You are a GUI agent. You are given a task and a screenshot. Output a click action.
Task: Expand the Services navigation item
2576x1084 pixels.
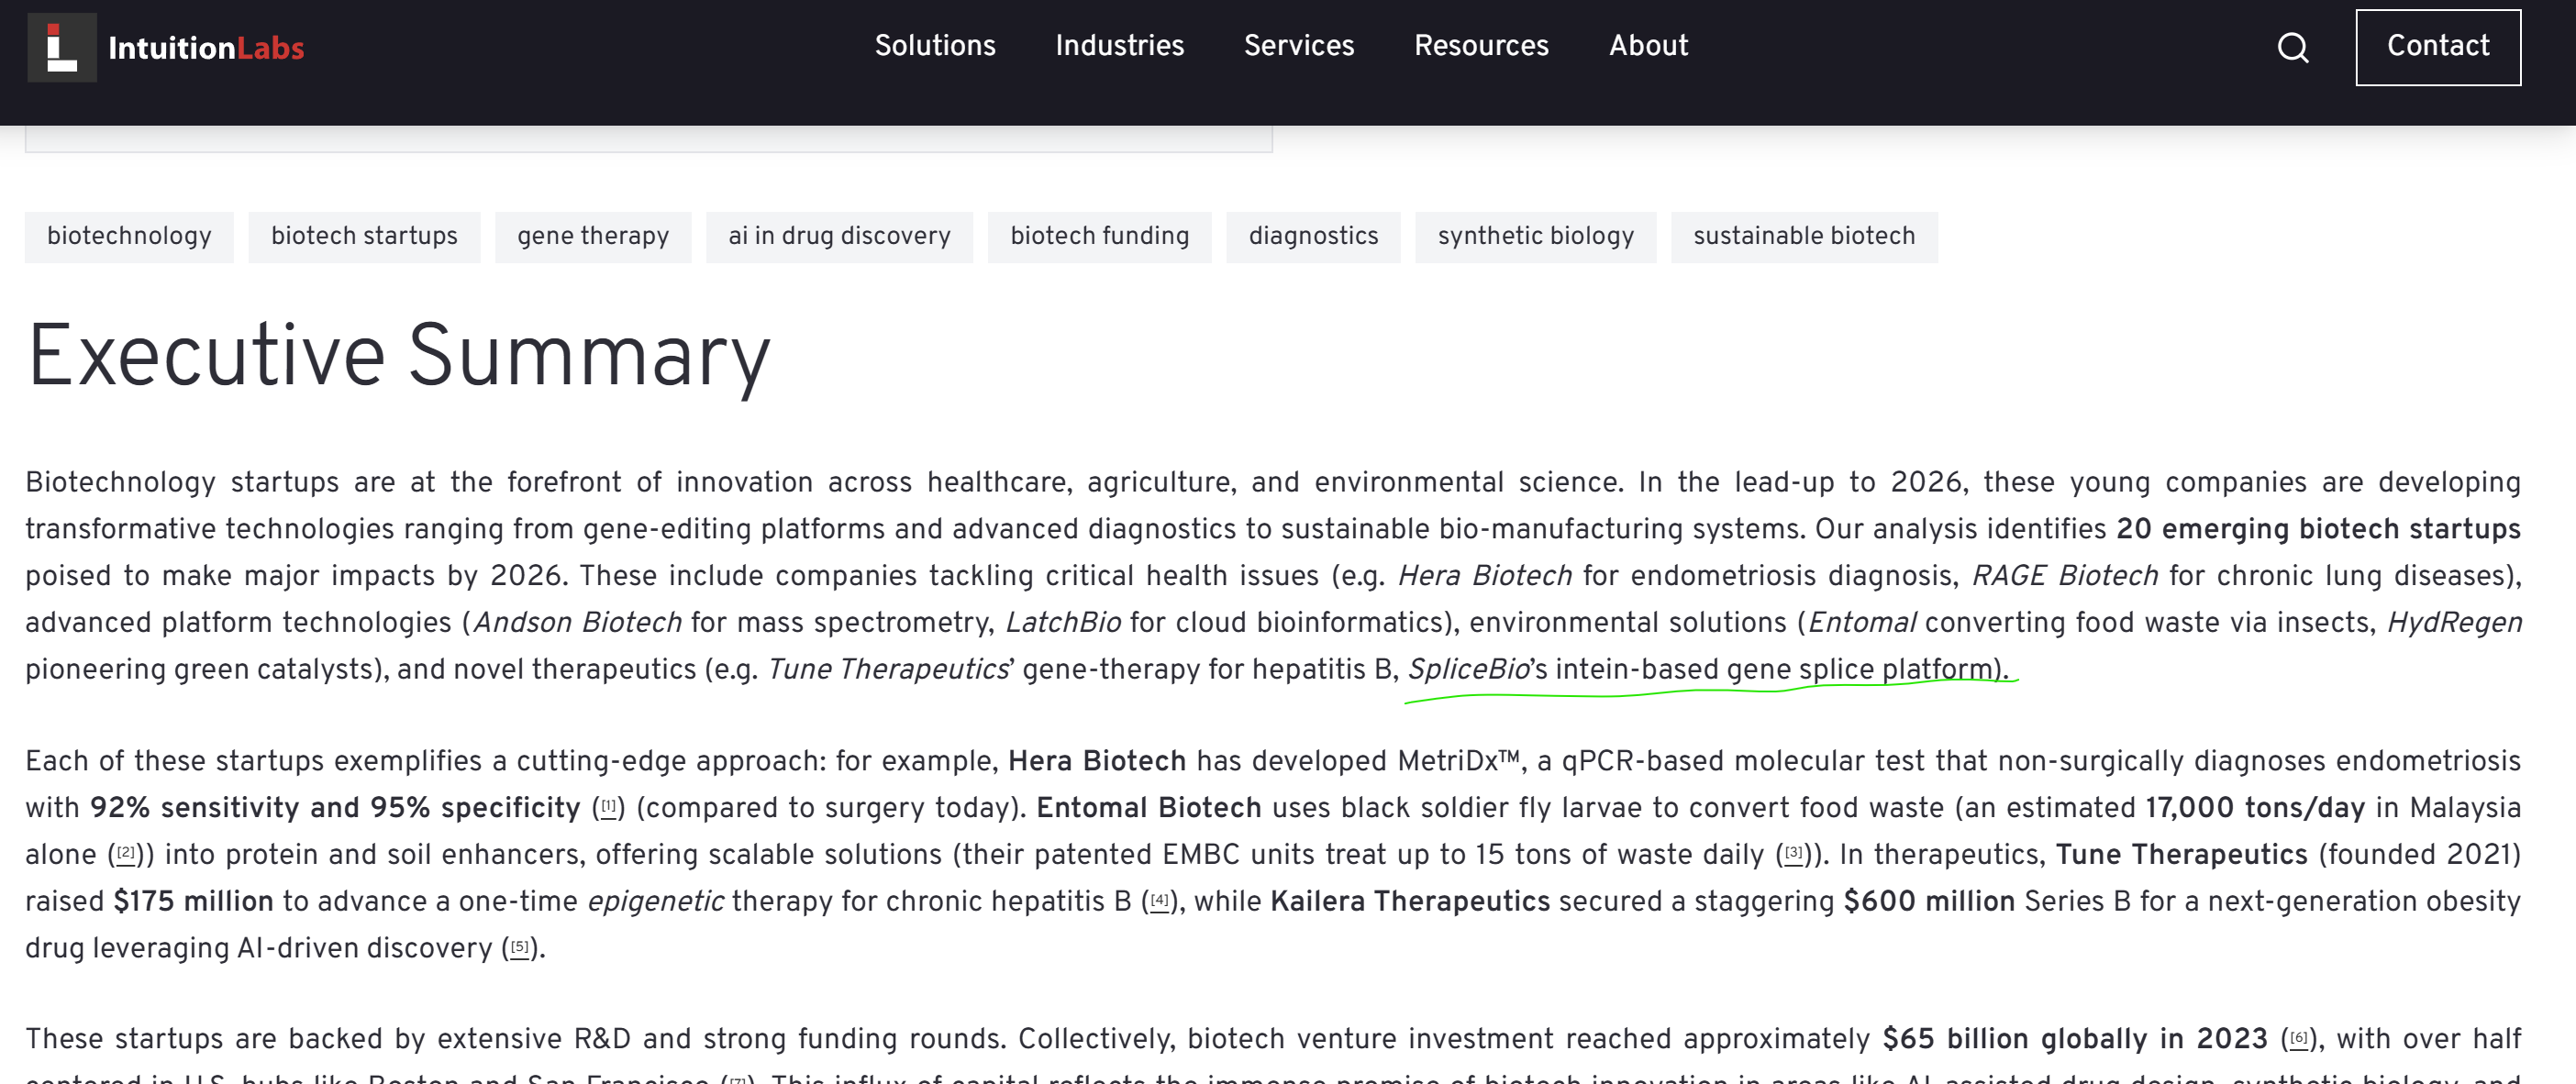(x=1298, y=46)
